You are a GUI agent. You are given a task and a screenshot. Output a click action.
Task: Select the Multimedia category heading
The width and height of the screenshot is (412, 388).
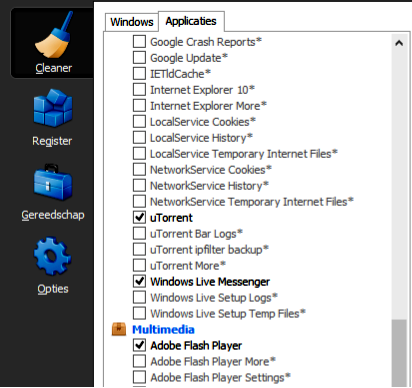(163, 330)
